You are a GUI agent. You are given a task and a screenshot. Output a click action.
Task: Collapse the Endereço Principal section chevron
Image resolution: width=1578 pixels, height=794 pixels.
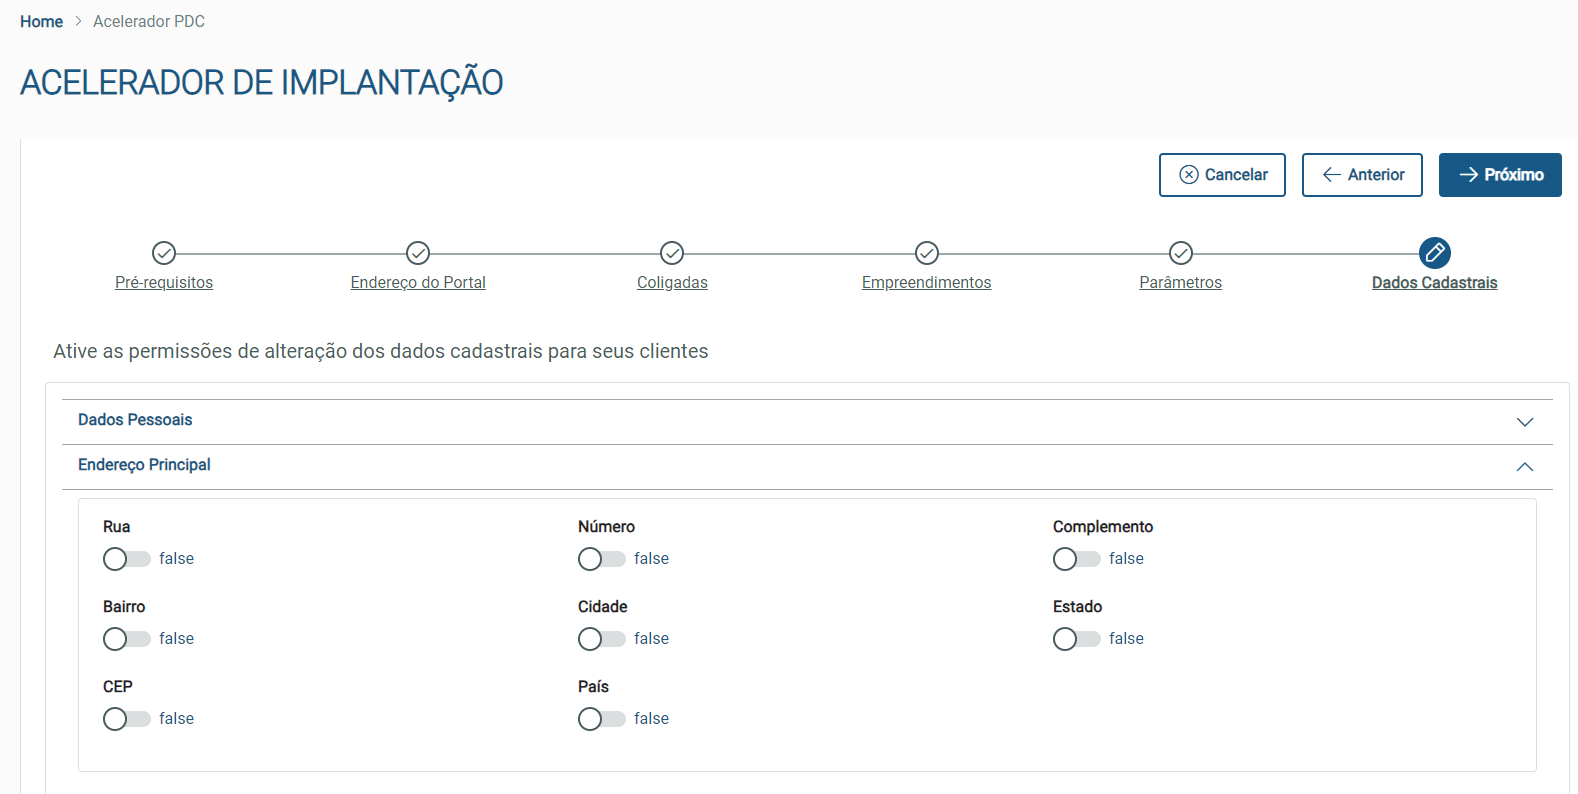point(1525,467)
